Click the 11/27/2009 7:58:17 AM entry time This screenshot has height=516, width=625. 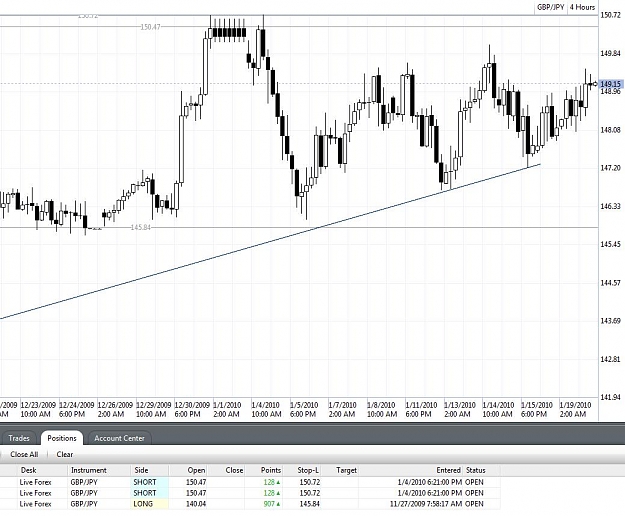click(x=426, y=504)
